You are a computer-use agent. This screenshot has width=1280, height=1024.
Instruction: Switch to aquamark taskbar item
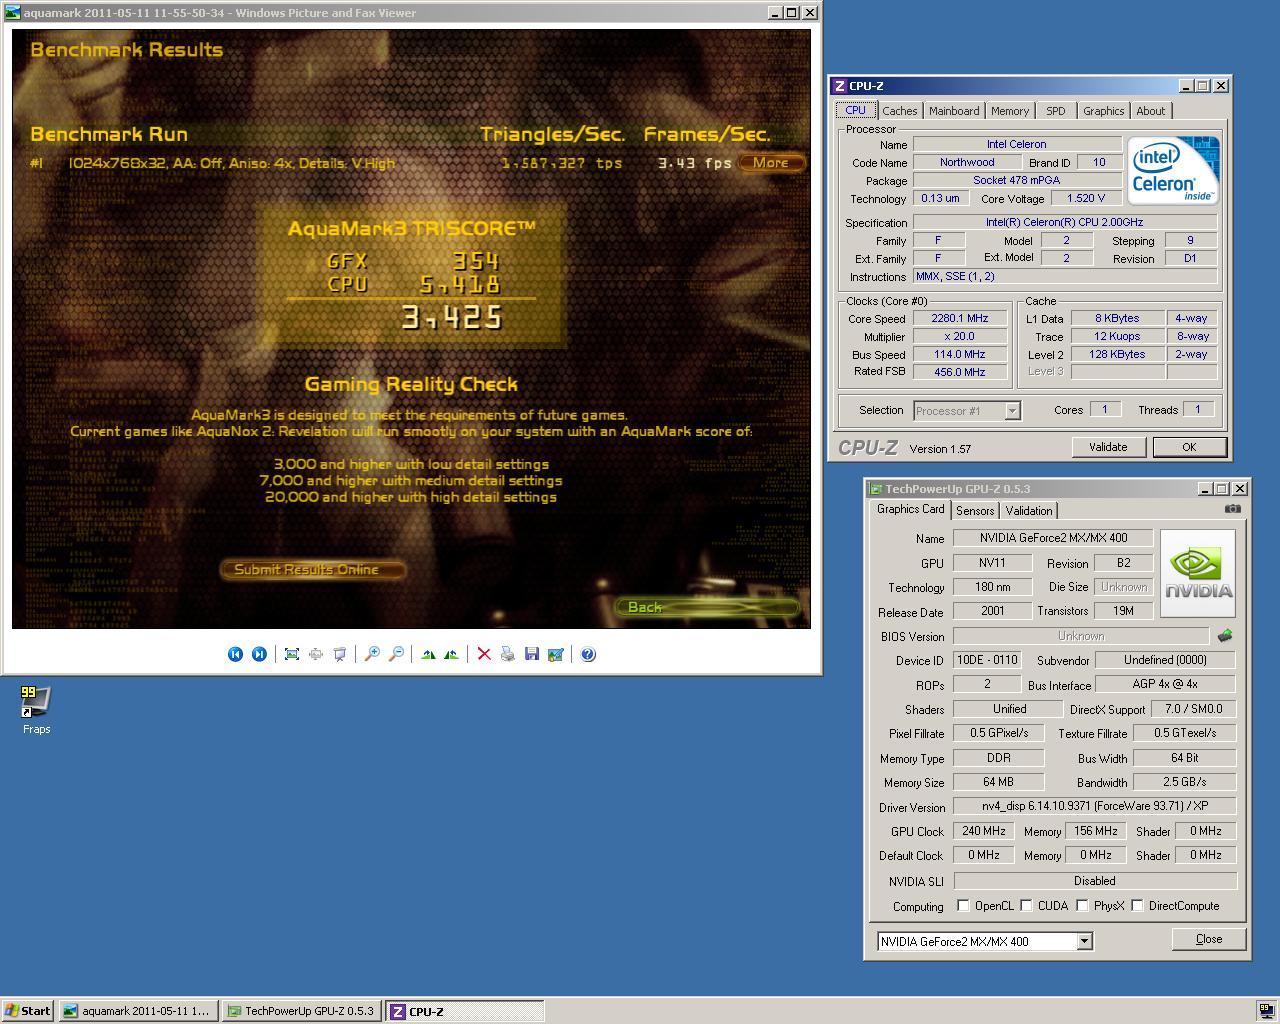[x=138, y=1011]
